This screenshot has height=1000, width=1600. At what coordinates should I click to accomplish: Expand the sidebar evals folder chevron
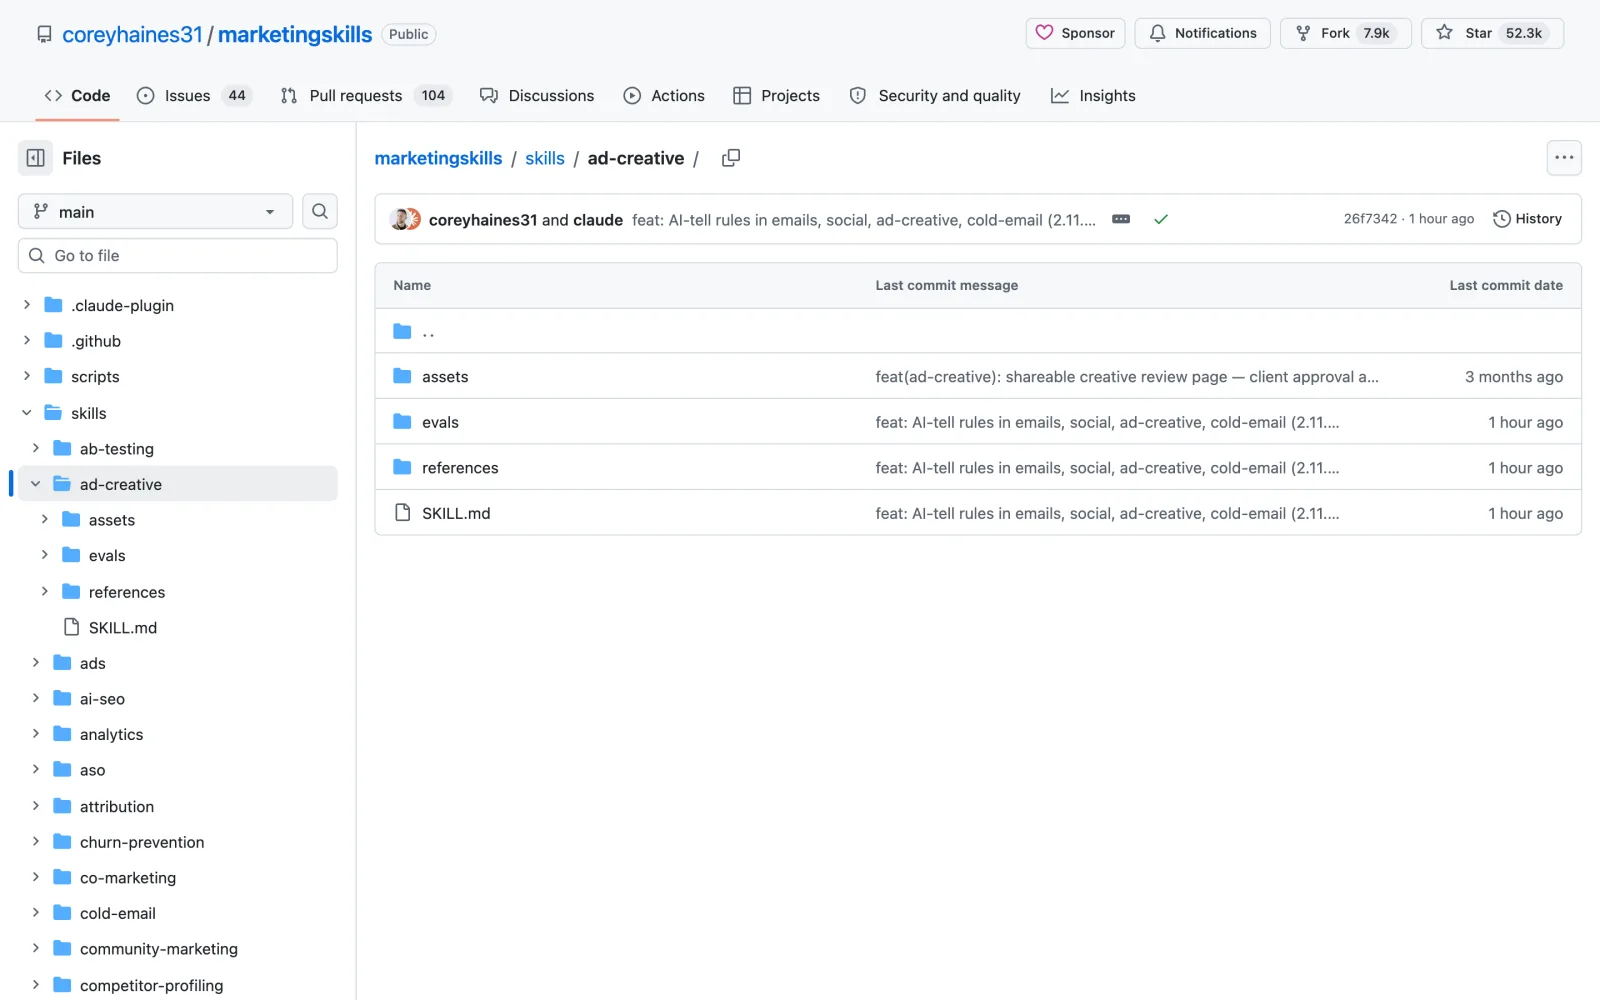point(45,555)
